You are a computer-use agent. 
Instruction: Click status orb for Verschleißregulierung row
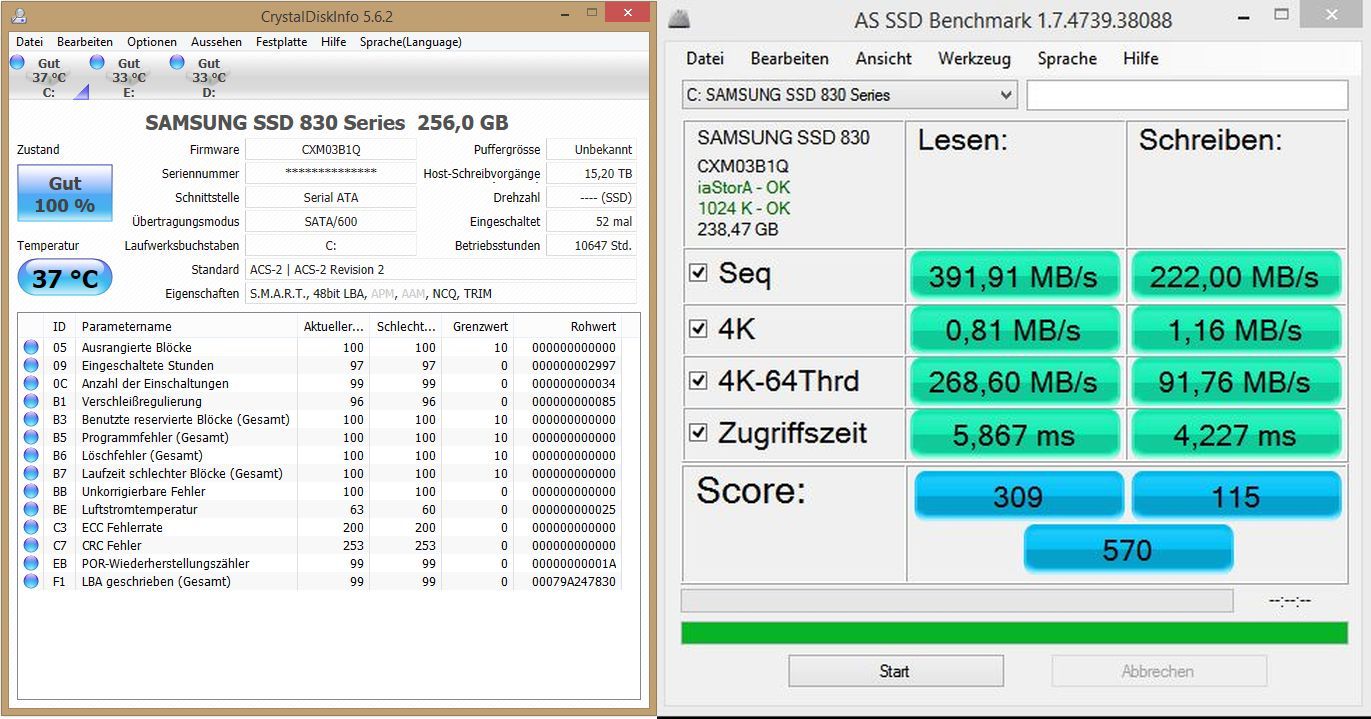coord(31,401)
